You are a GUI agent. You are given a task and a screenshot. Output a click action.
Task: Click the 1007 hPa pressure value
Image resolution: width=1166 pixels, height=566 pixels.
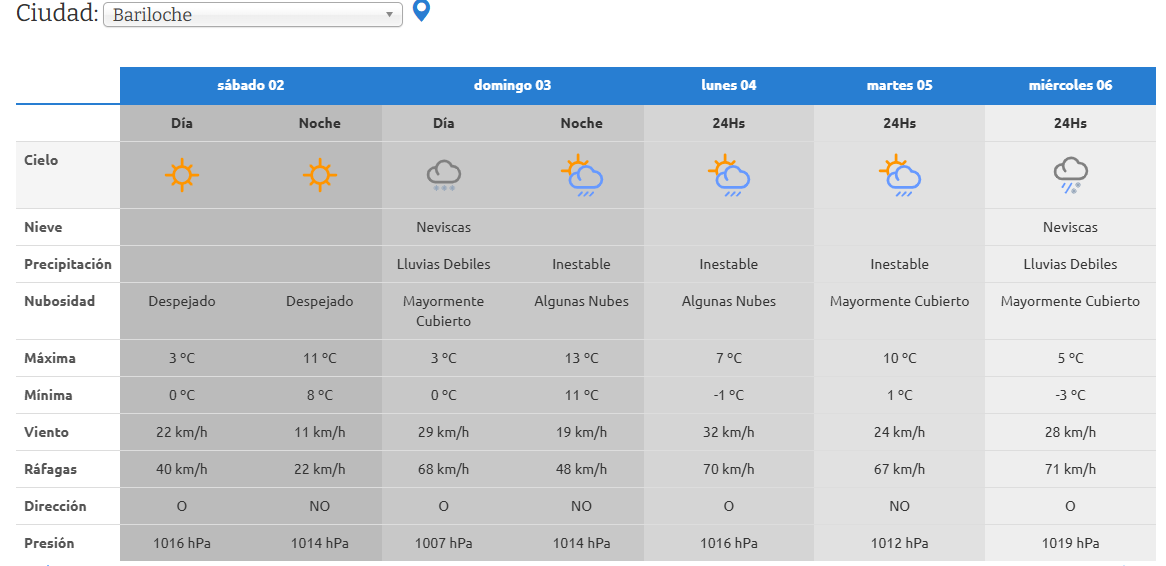443,543
